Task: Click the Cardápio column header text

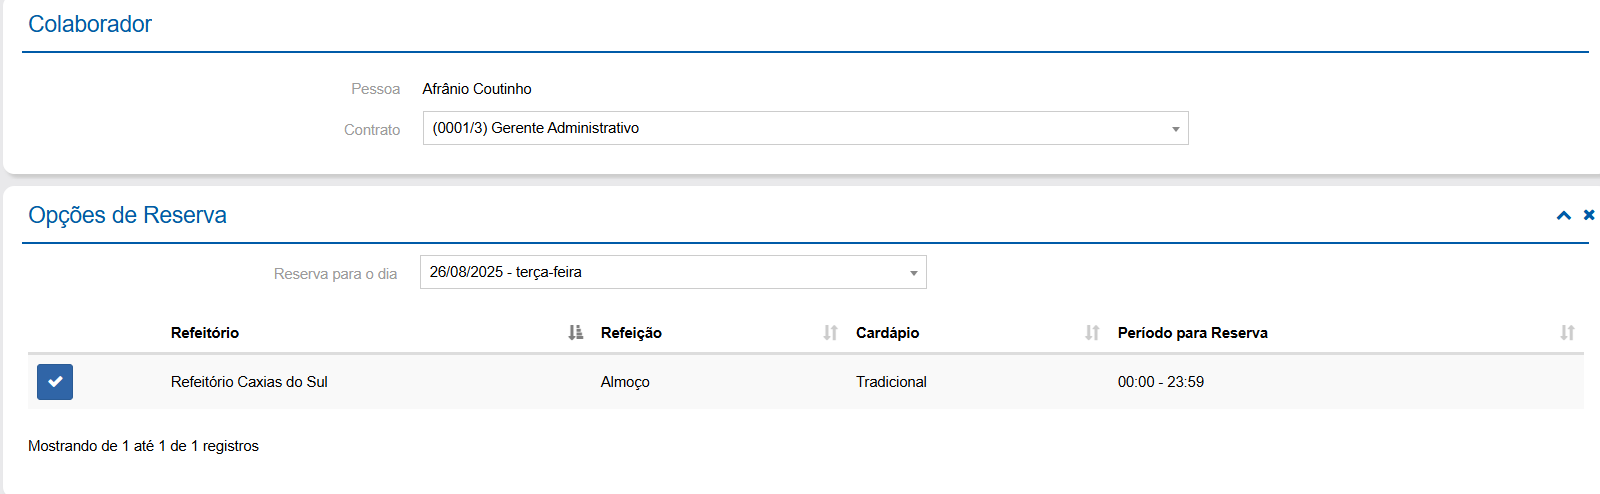Action: coord(887,333)
